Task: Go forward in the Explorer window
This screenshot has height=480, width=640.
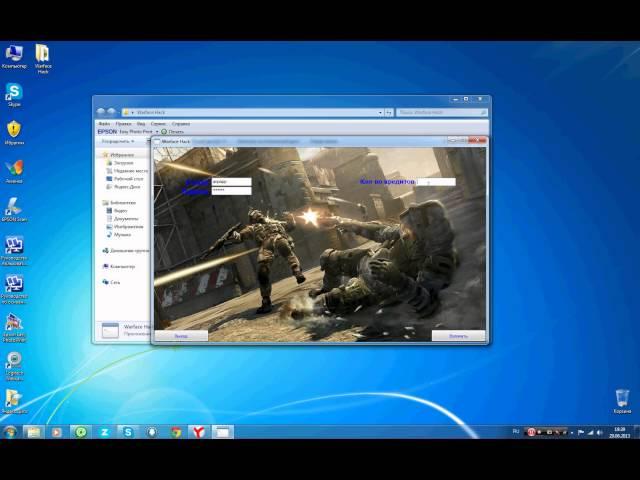Action: click(x=111, y=112)
